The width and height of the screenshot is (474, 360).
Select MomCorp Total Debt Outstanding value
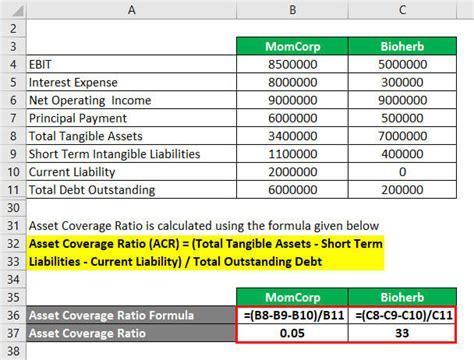click(292, 190)
